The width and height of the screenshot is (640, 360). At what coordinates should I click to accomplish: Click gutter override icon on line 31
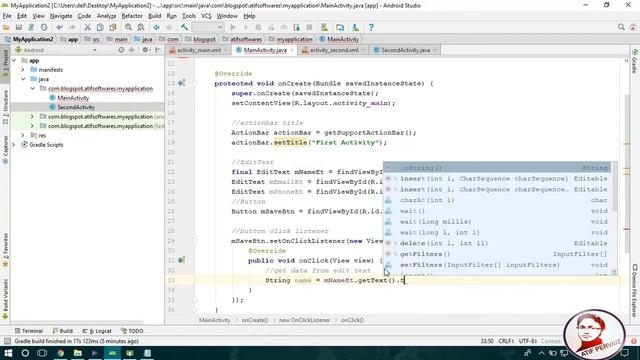click(x=182, y=260)
